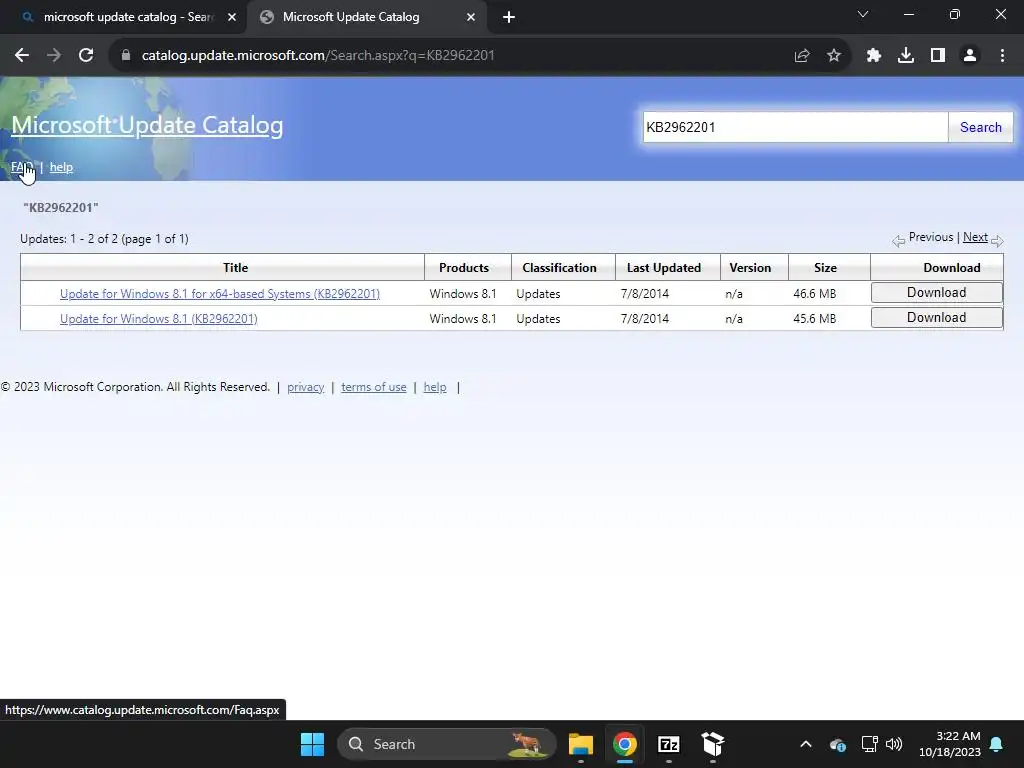Go back using the browser back arrow

pyautogui.click(x=22, y=56)
